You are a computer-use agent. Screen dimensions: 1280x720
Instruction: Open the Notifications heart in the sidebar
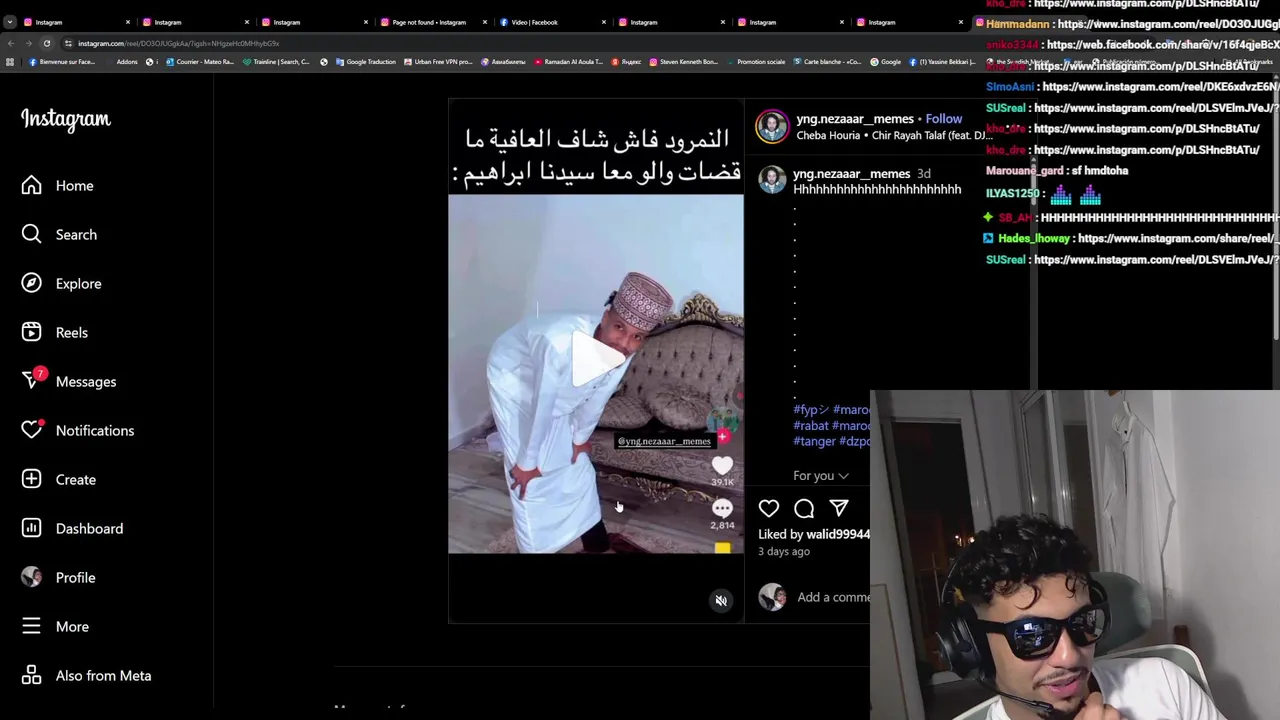[31, 430]
